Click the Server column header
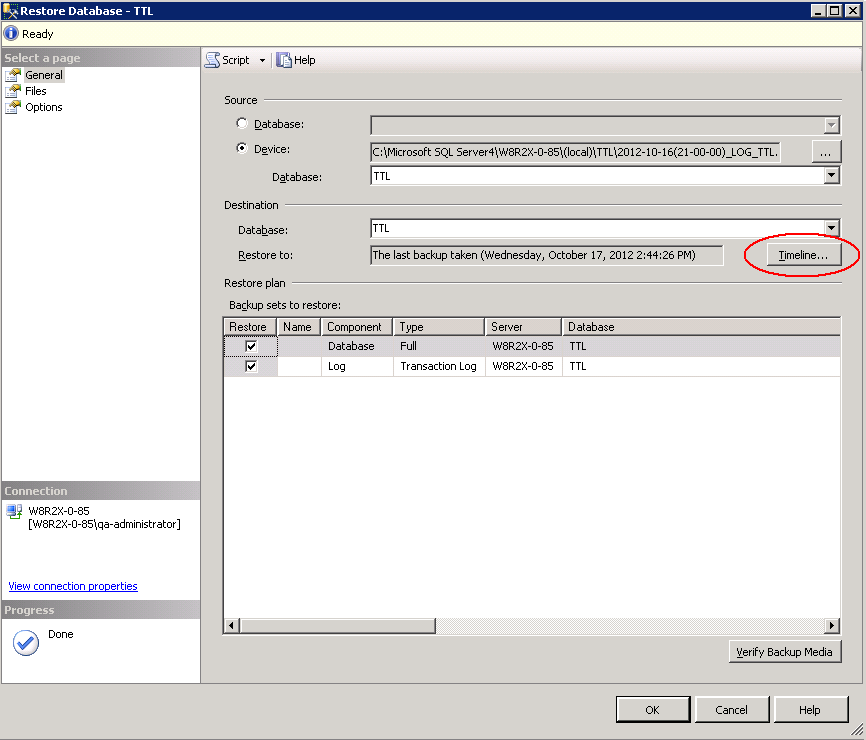The image size is (866, 740). [524, 327]
